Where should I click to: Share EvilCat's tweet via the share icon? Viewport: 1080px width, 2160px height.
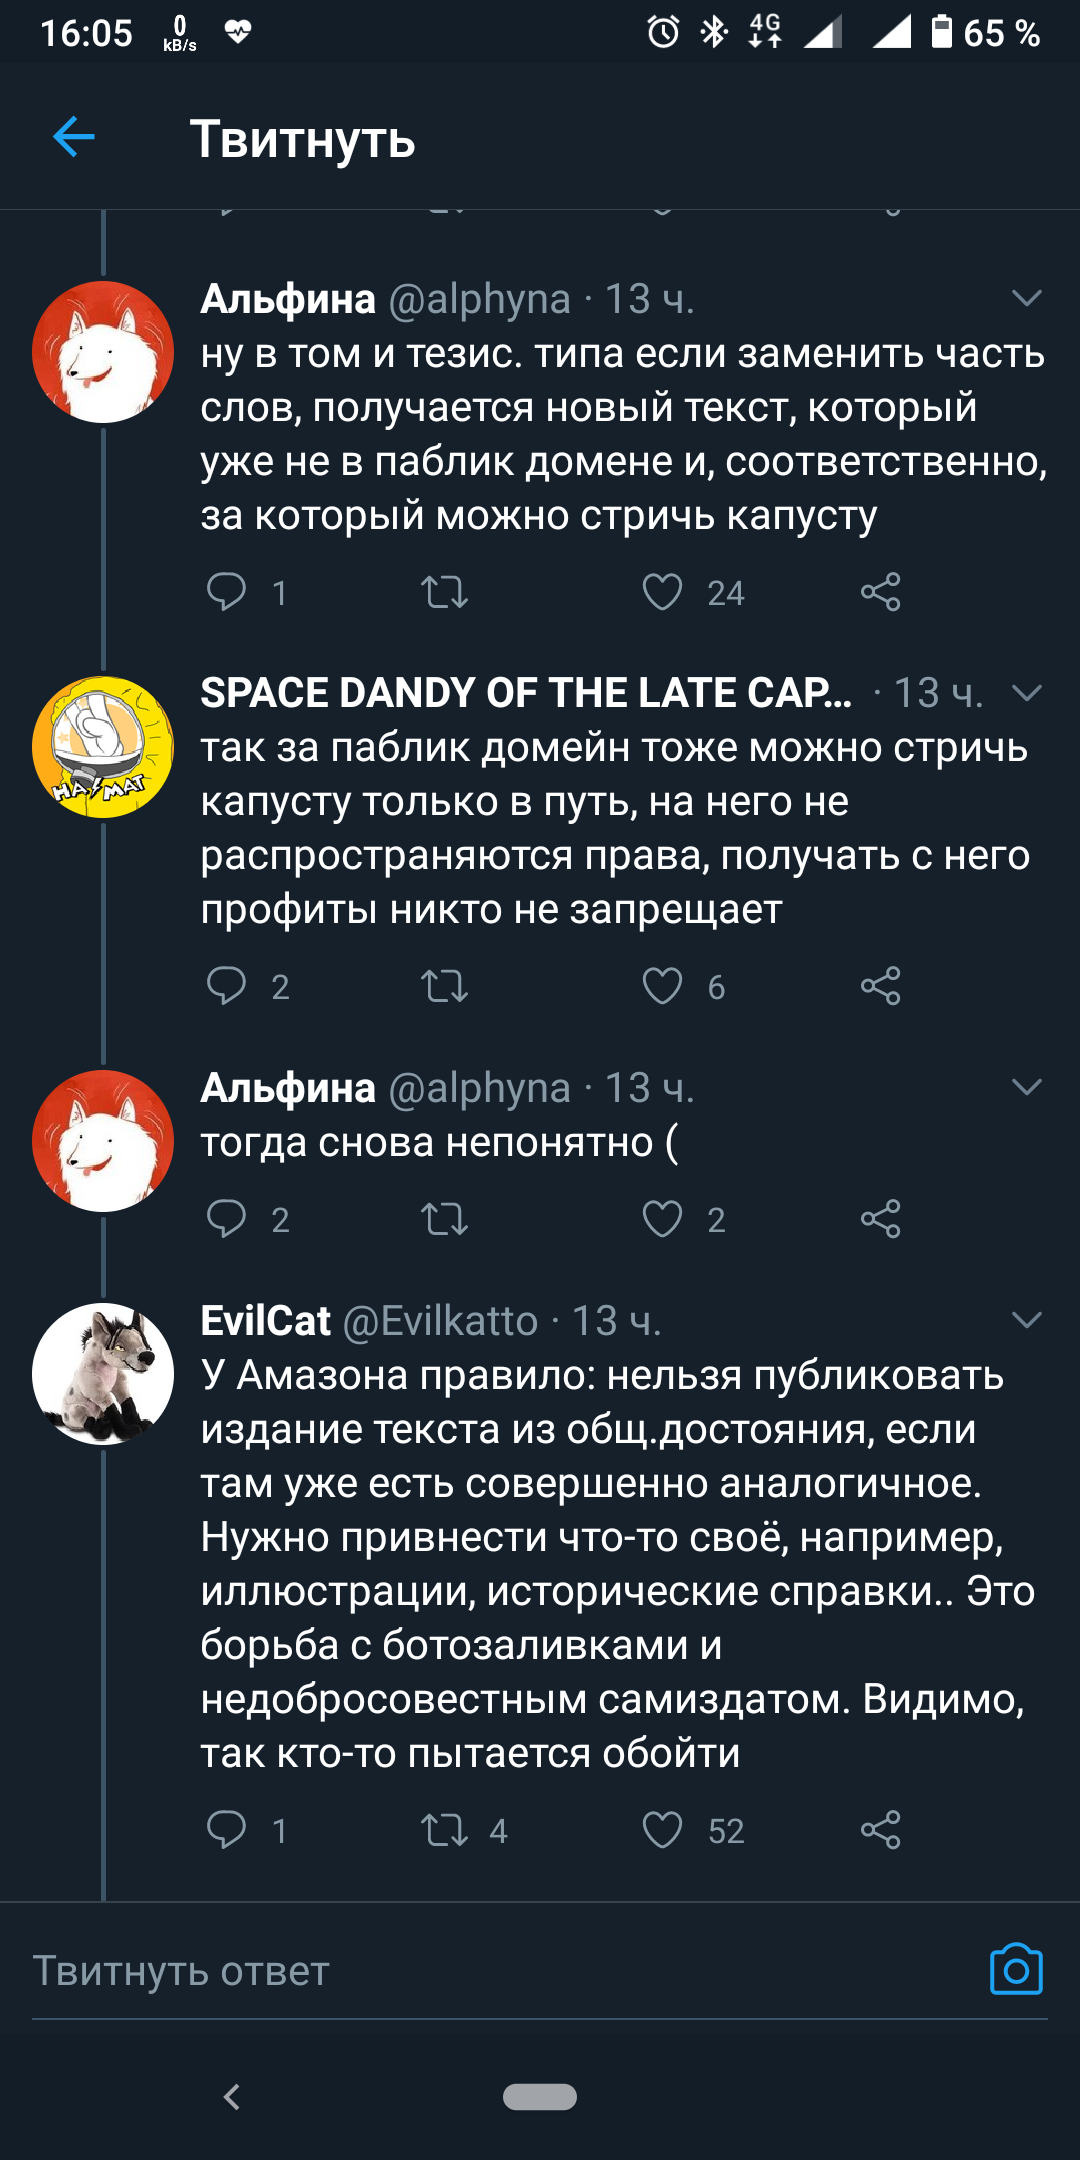[881, 1829]
